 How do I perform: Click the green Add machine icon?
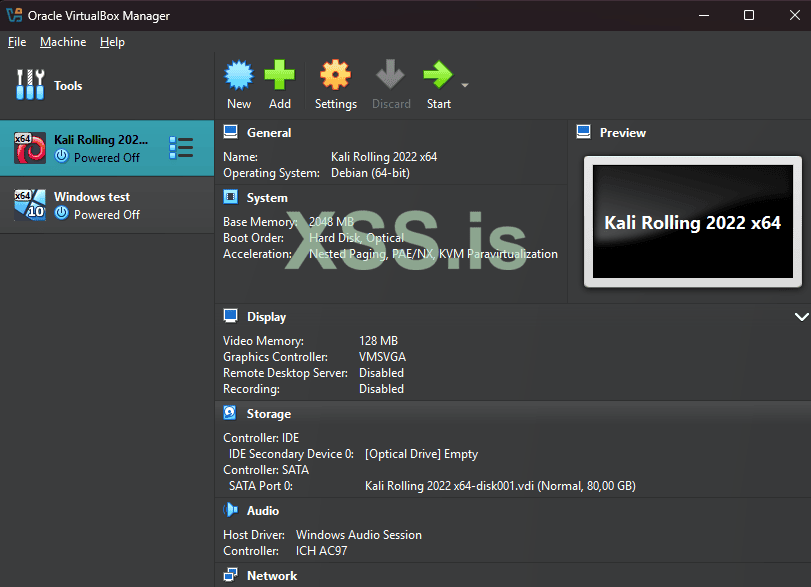coord(279,75)
